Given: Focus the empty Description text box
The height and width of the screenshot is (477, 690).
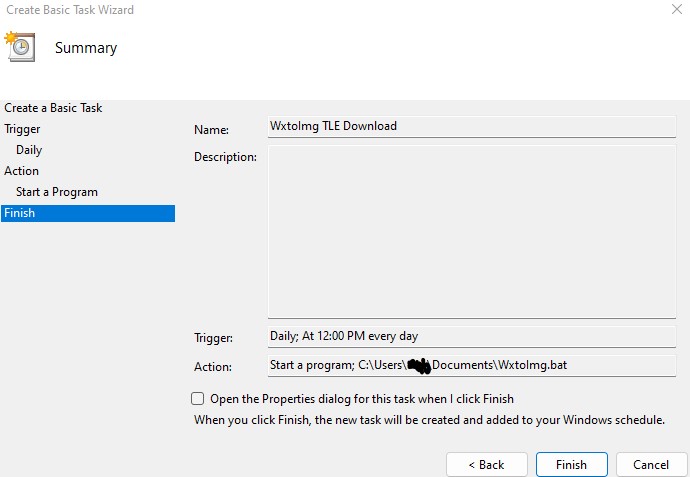Looking at the screenshot, I should point(471,231).
